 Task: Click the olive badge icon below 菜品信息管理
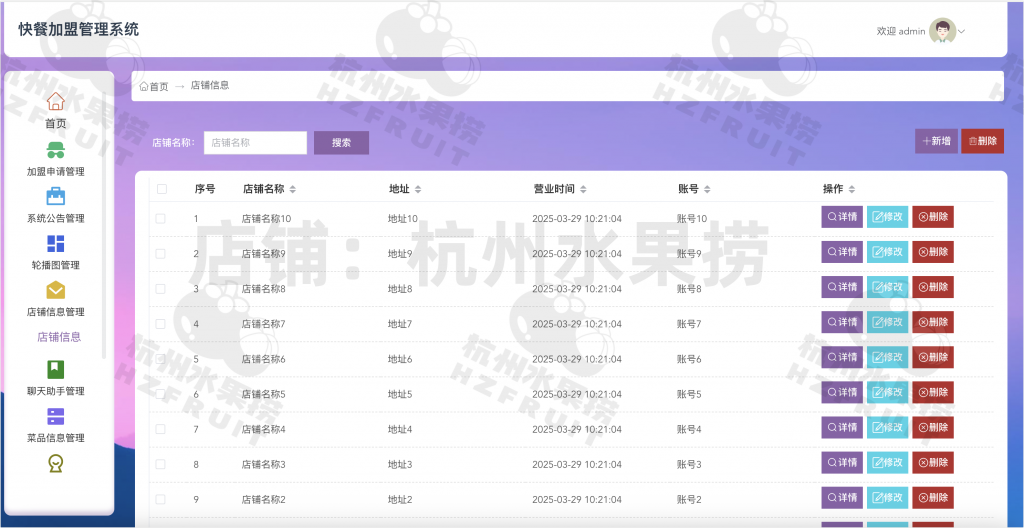(56, 463)
